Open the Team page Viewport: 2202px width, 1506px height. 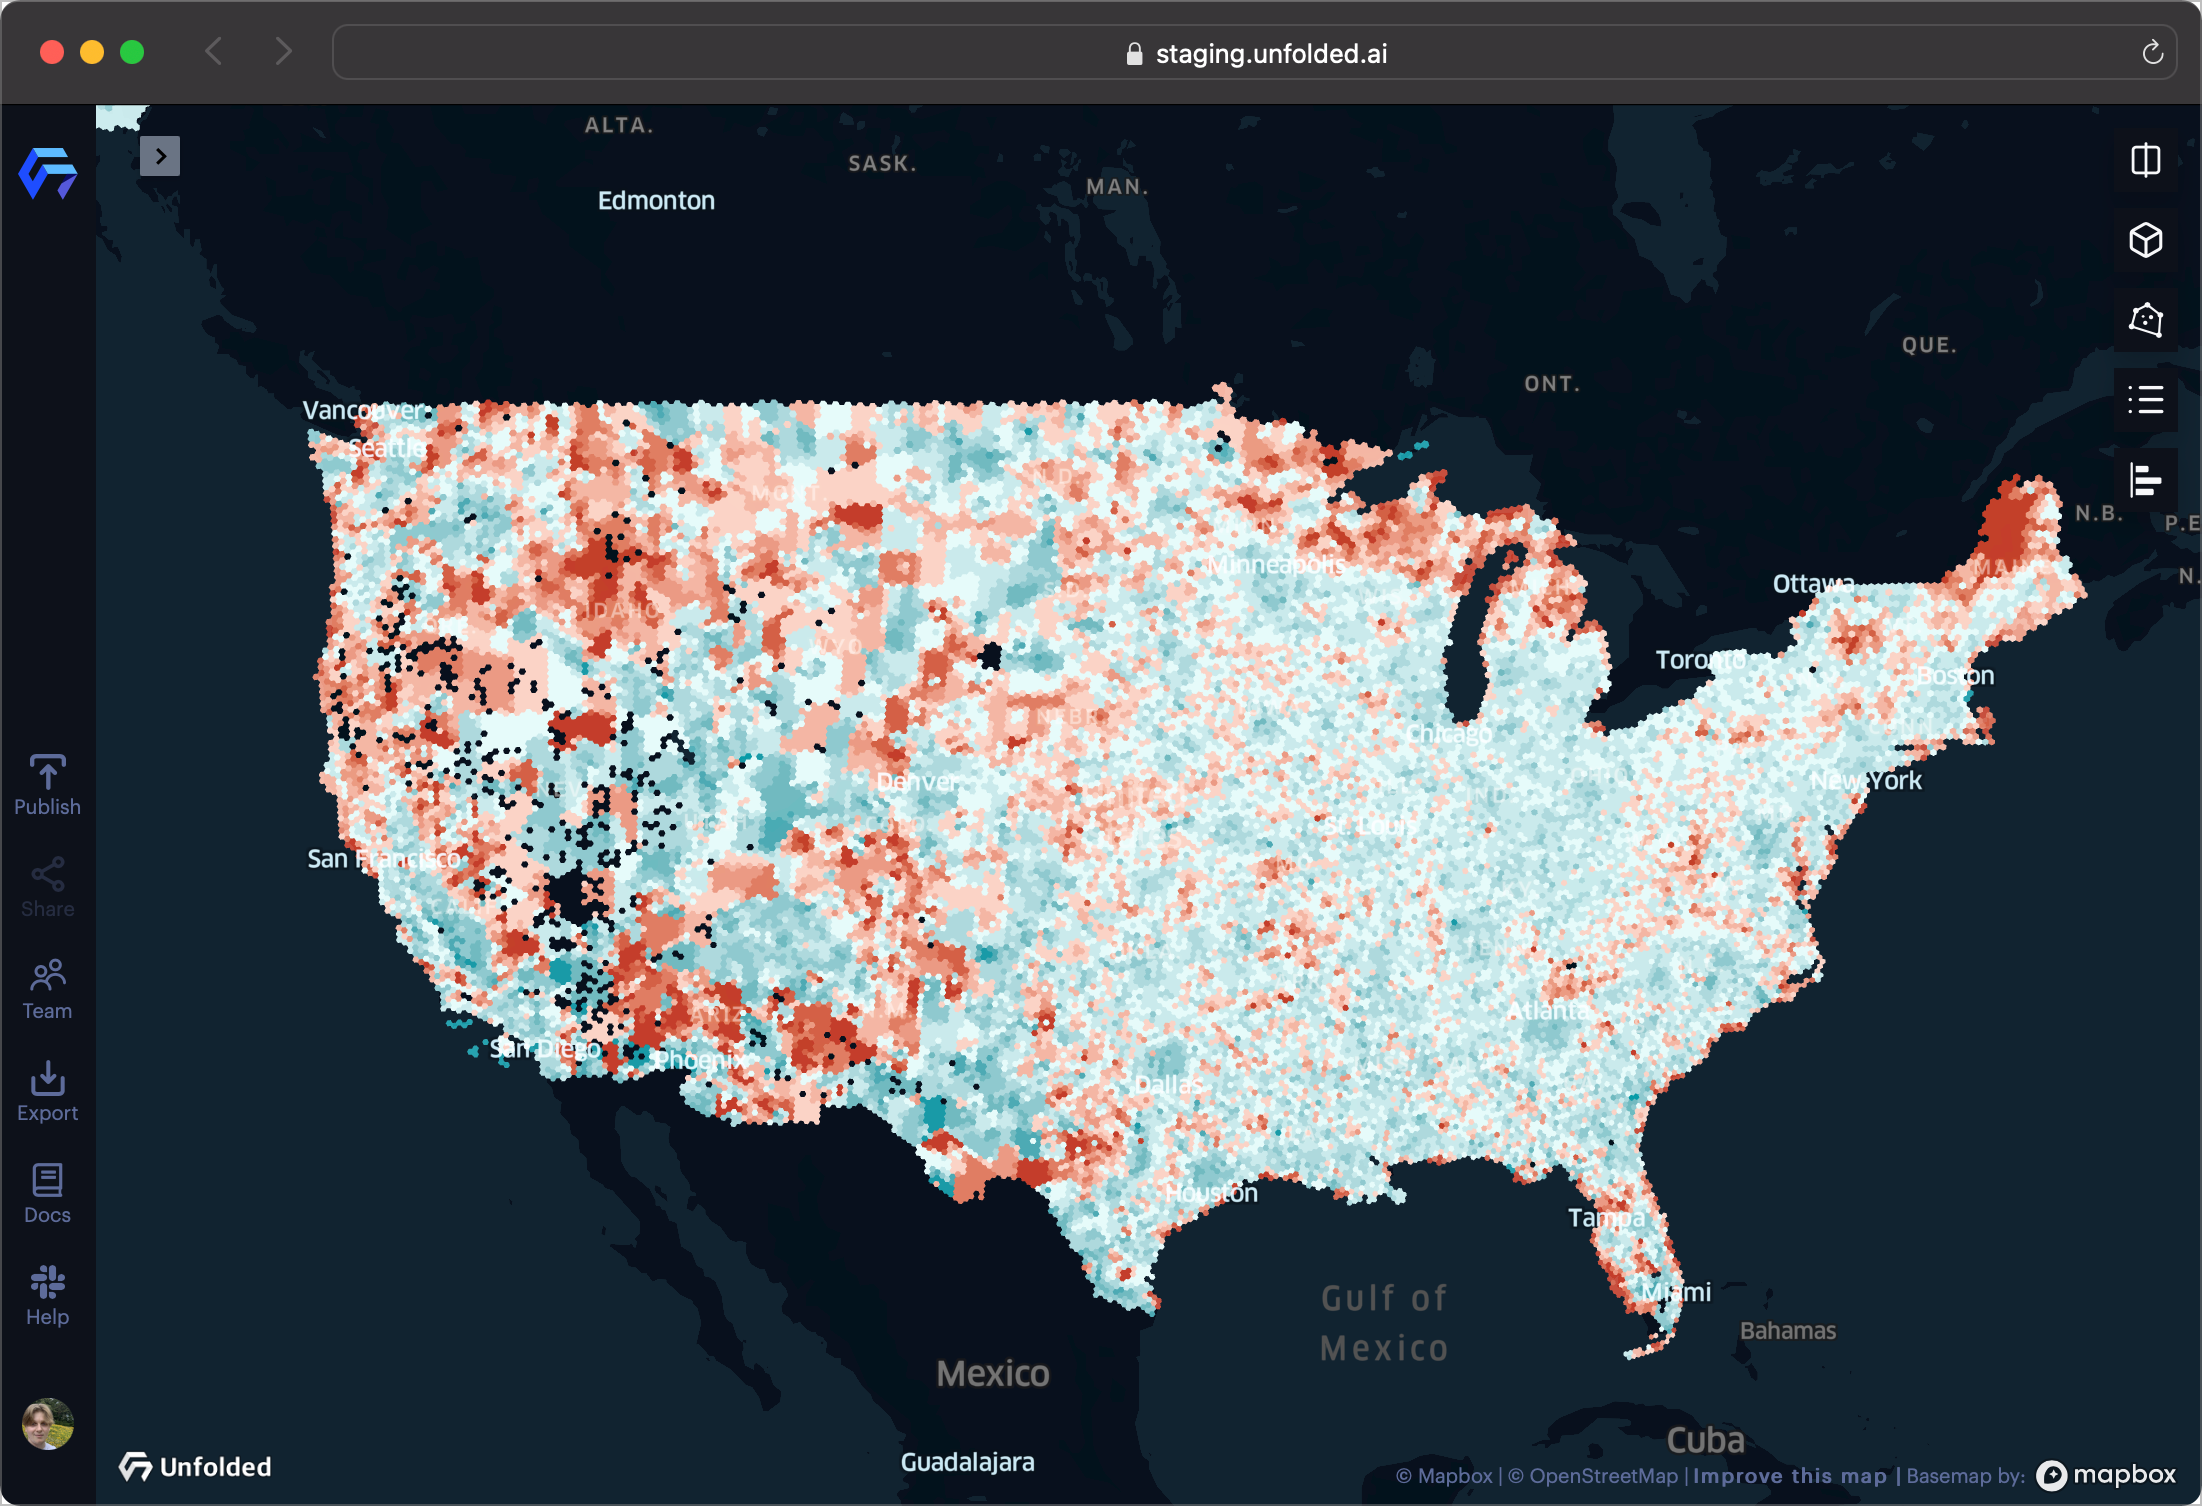click(x=47, y=989)
